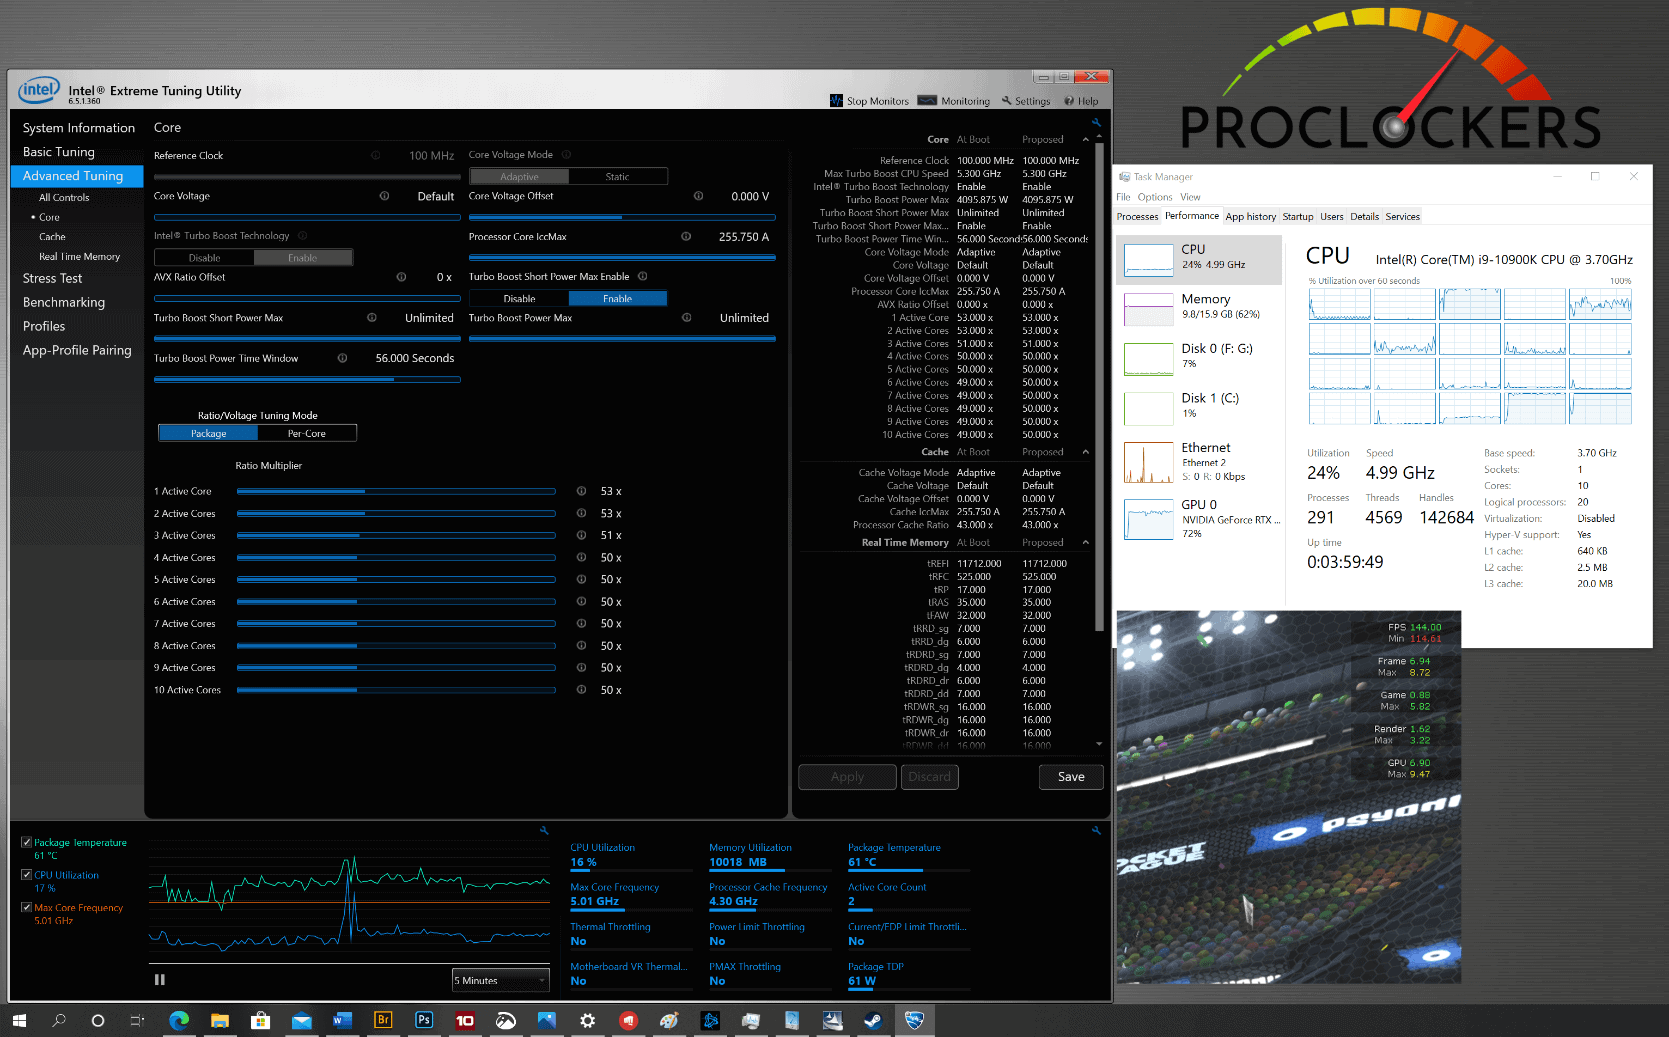Disable Intel Turbo Boost Technology
The width and height of the screenshot is (1669, 1037).
point(204,258)
